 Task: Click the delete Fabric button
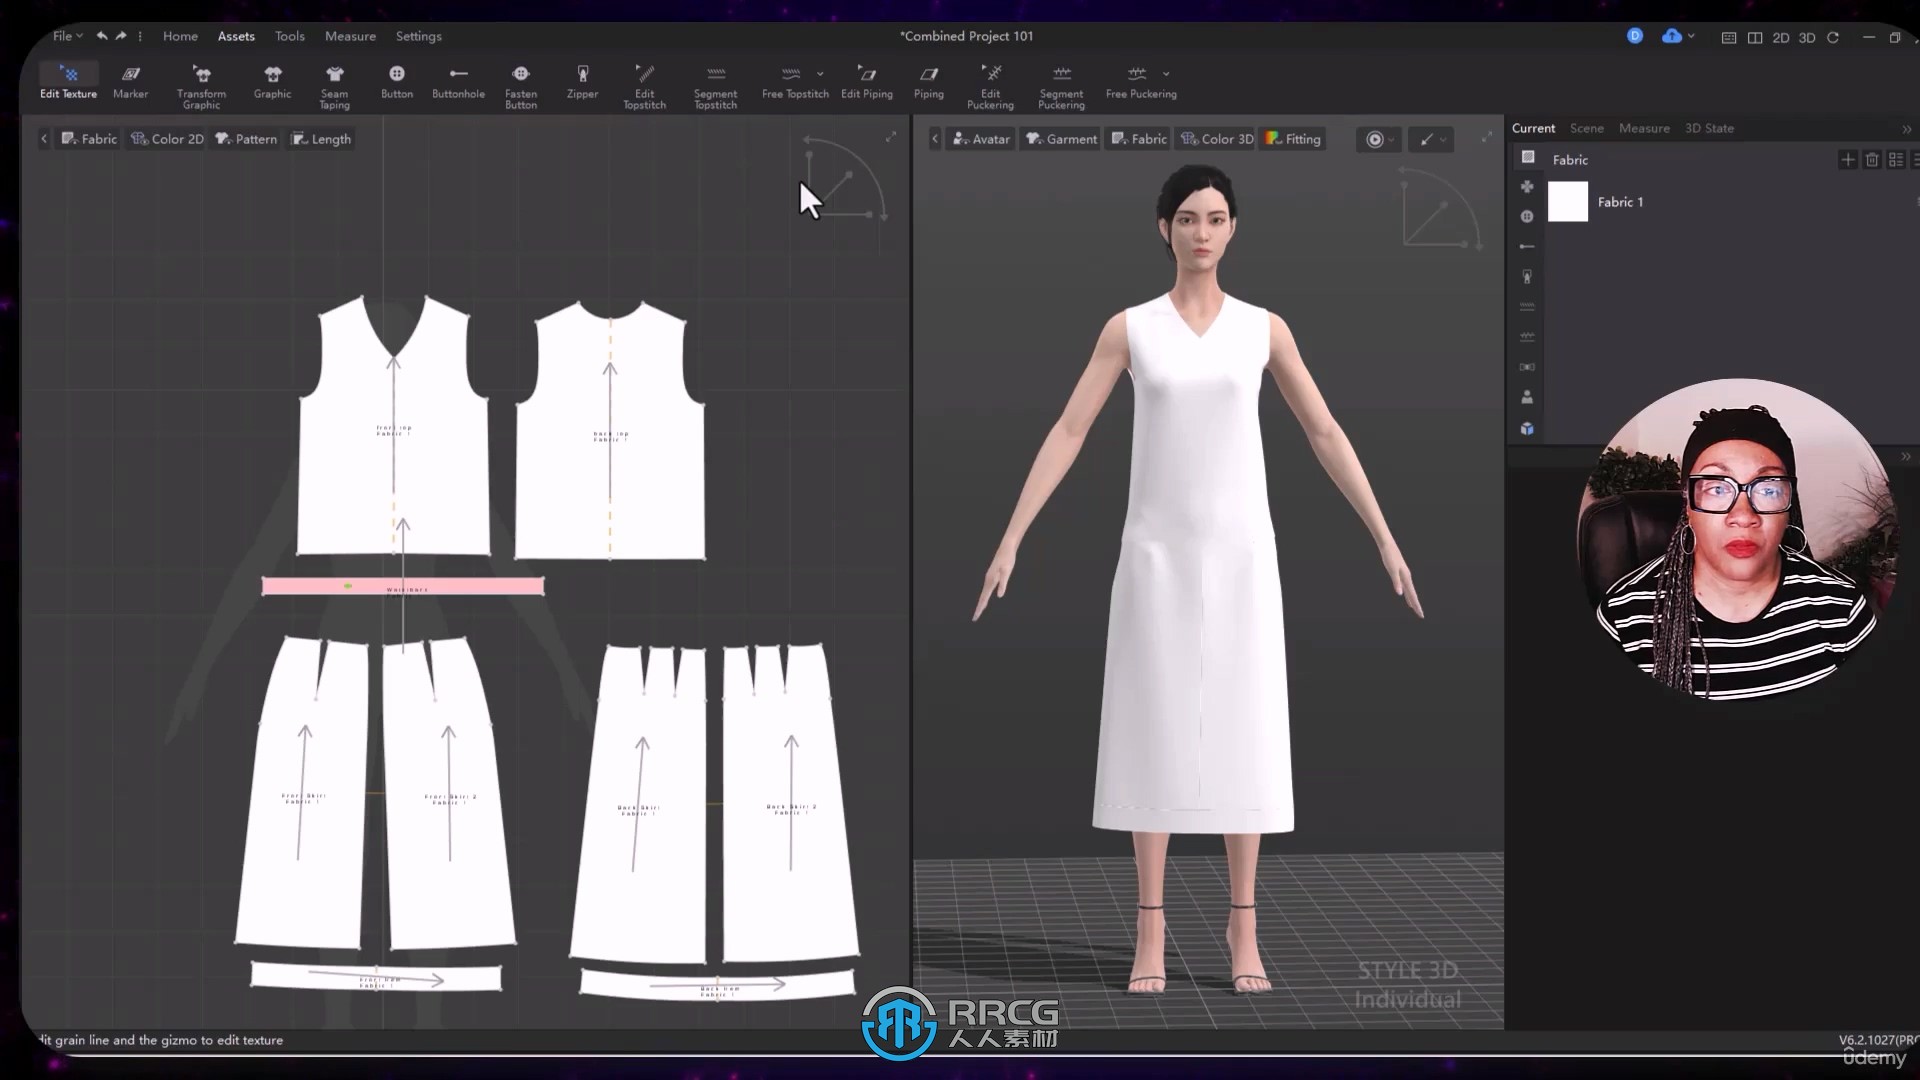[1871, 158]
